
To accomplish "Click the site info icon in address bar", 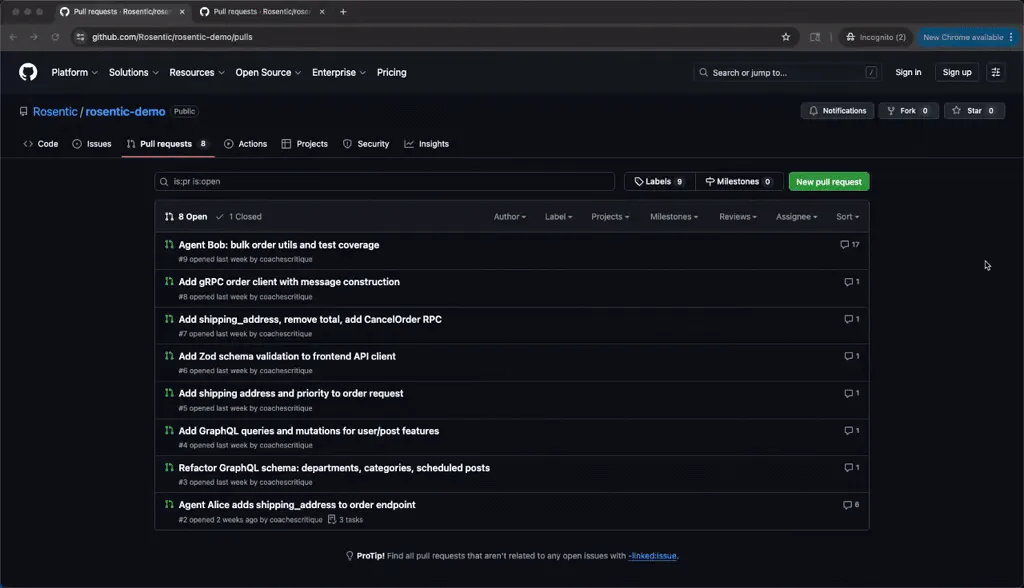I will tap(80, 37).
